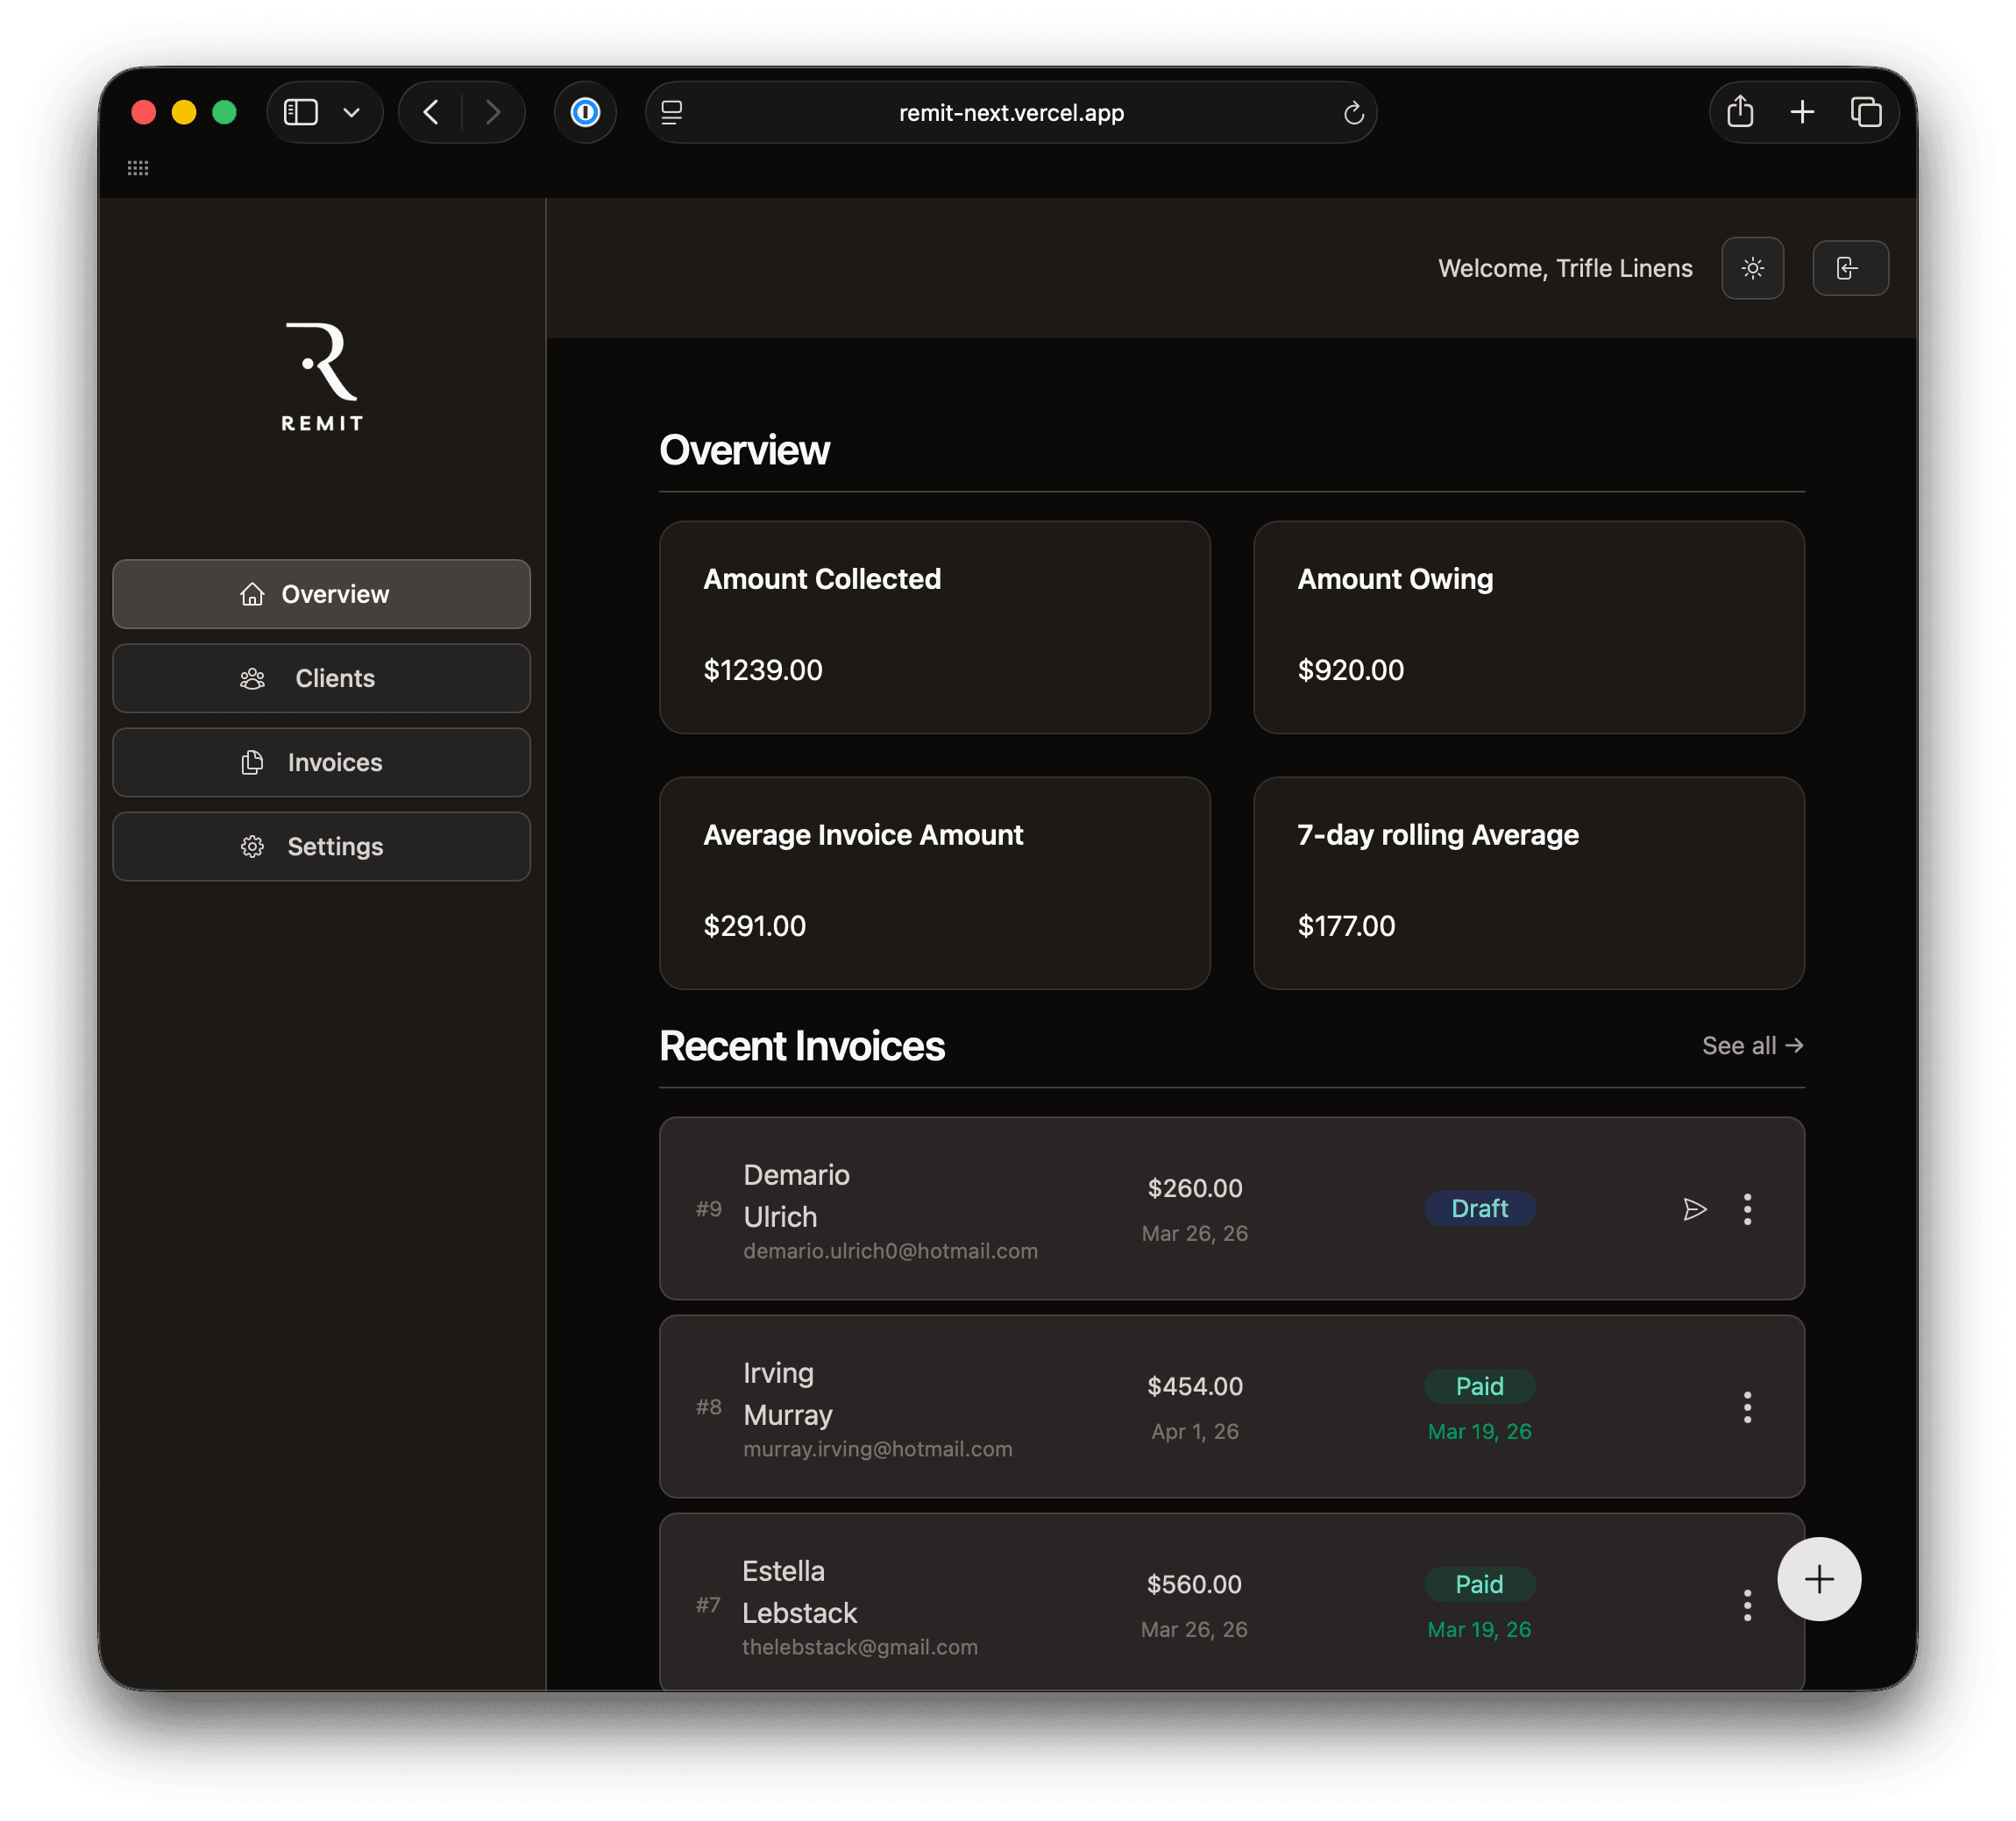Send draft invoice #9 via paper plane icon
Image resolution: width=2016 pixels, height=1821 pixels.
(1695, 1209)
